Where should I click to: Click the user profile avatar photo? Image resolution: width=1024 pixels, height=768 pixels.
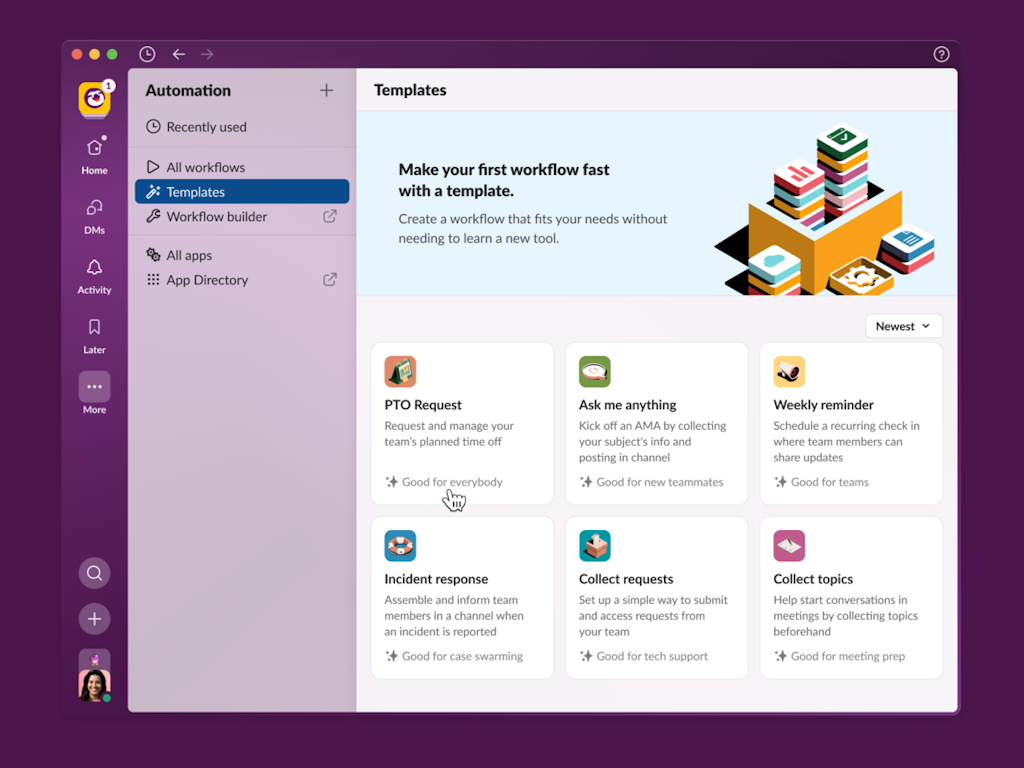(x=94, y=685)
